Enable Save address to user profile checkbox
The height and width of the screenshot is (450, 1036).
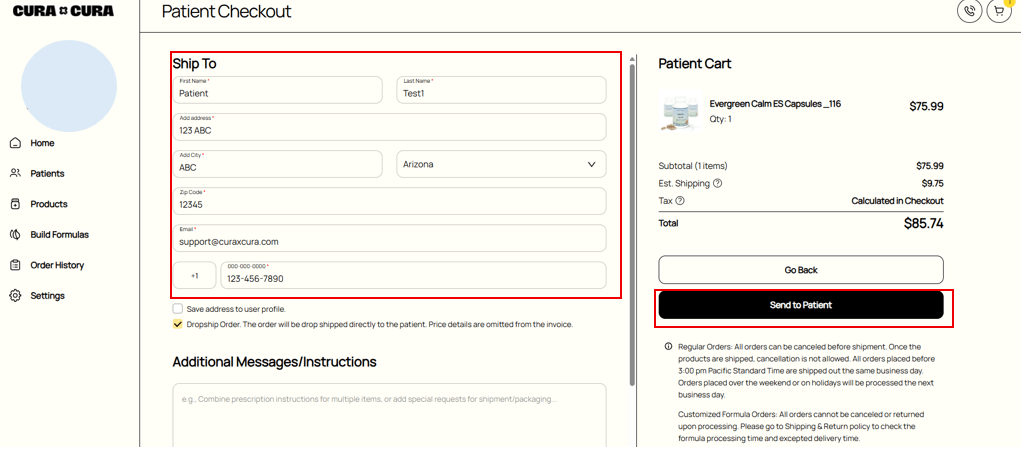coord(178,309)
